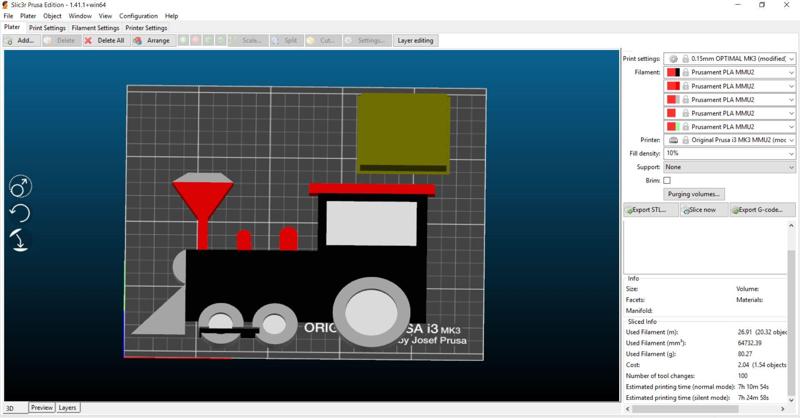Viewport: 800px width, 418px height.
Task: Open the Help menu
Action: tap(171, 16)
